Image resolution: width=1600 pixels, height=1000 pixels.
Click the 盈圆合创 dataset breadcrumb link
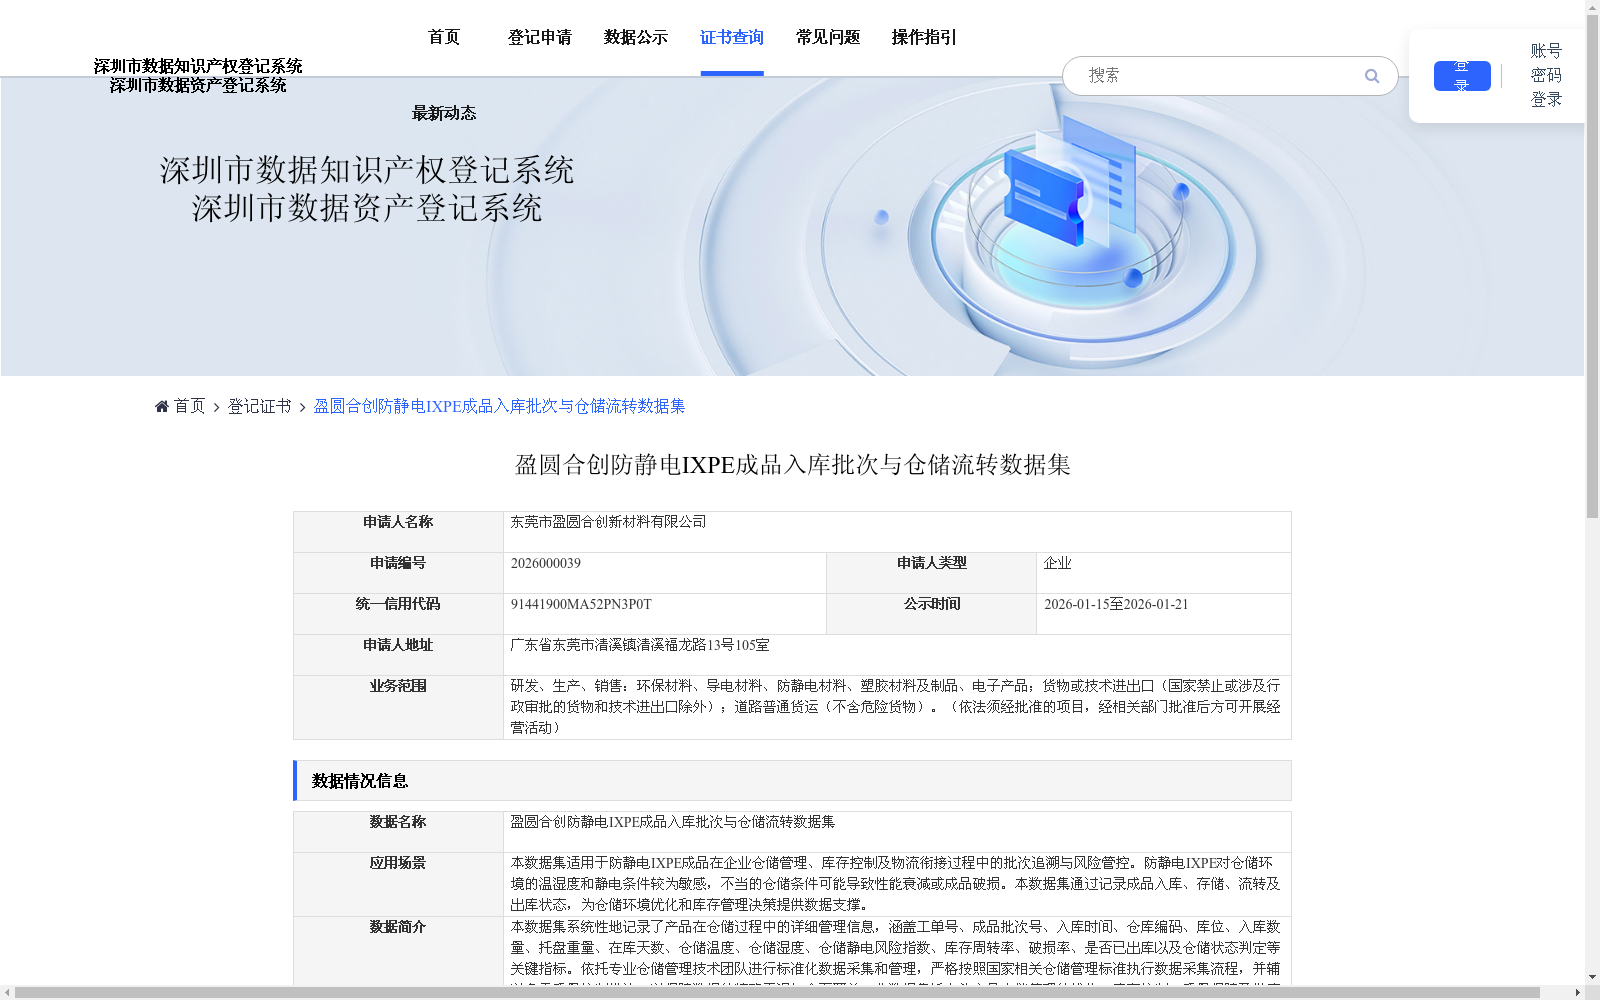(500, 406)
